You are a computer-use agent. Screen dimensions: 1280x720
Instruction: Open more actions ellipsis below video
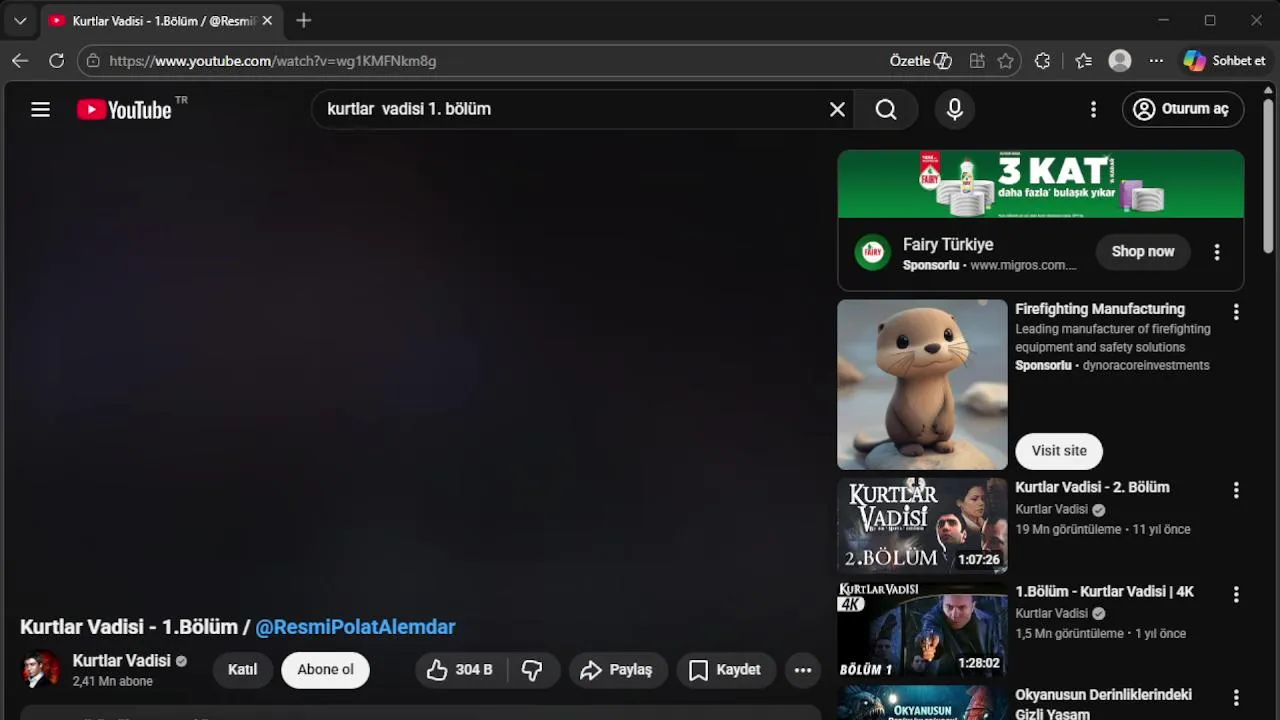tap(803, 670)
